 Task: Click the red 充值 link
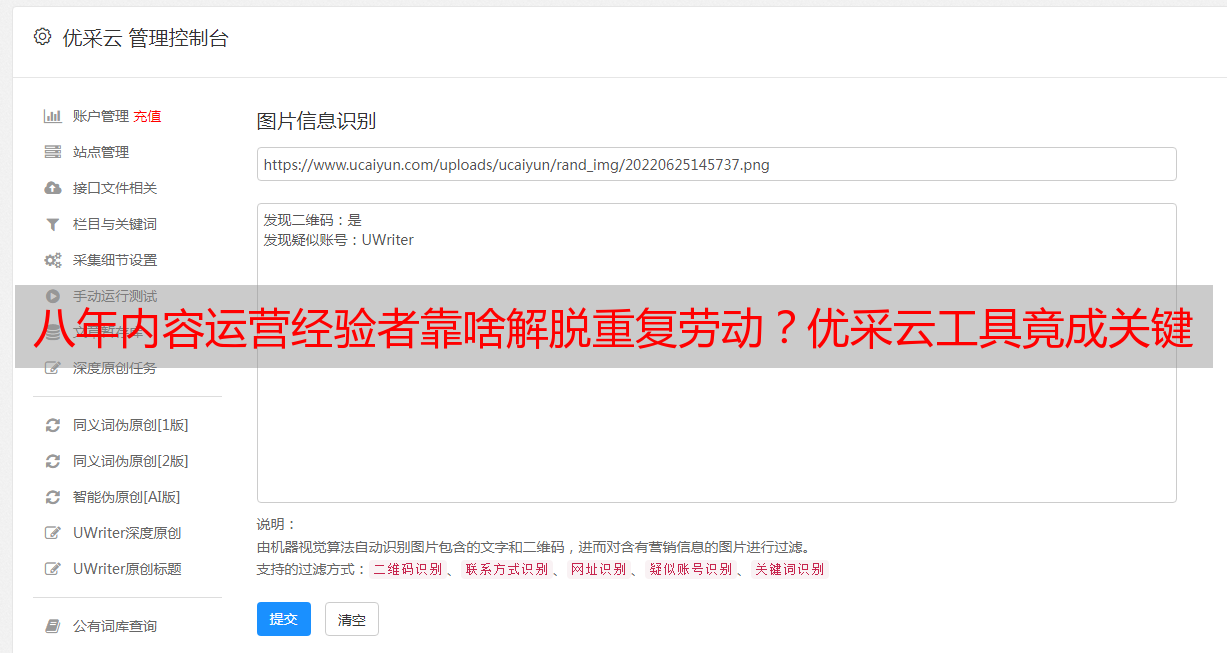coord(147,116)
